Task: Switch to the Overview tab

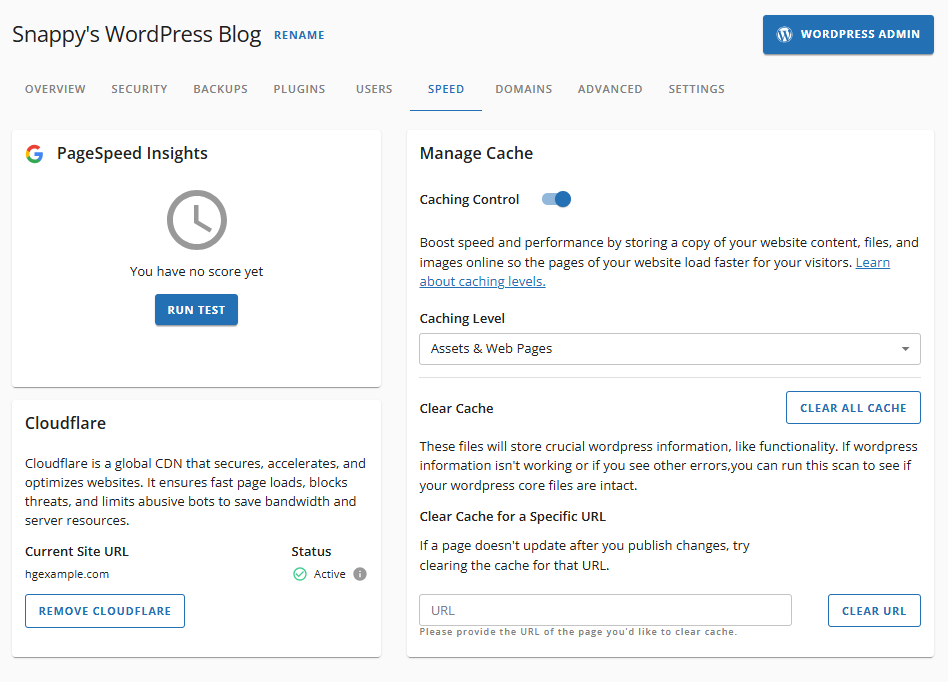Action: (x=55, y=89)
